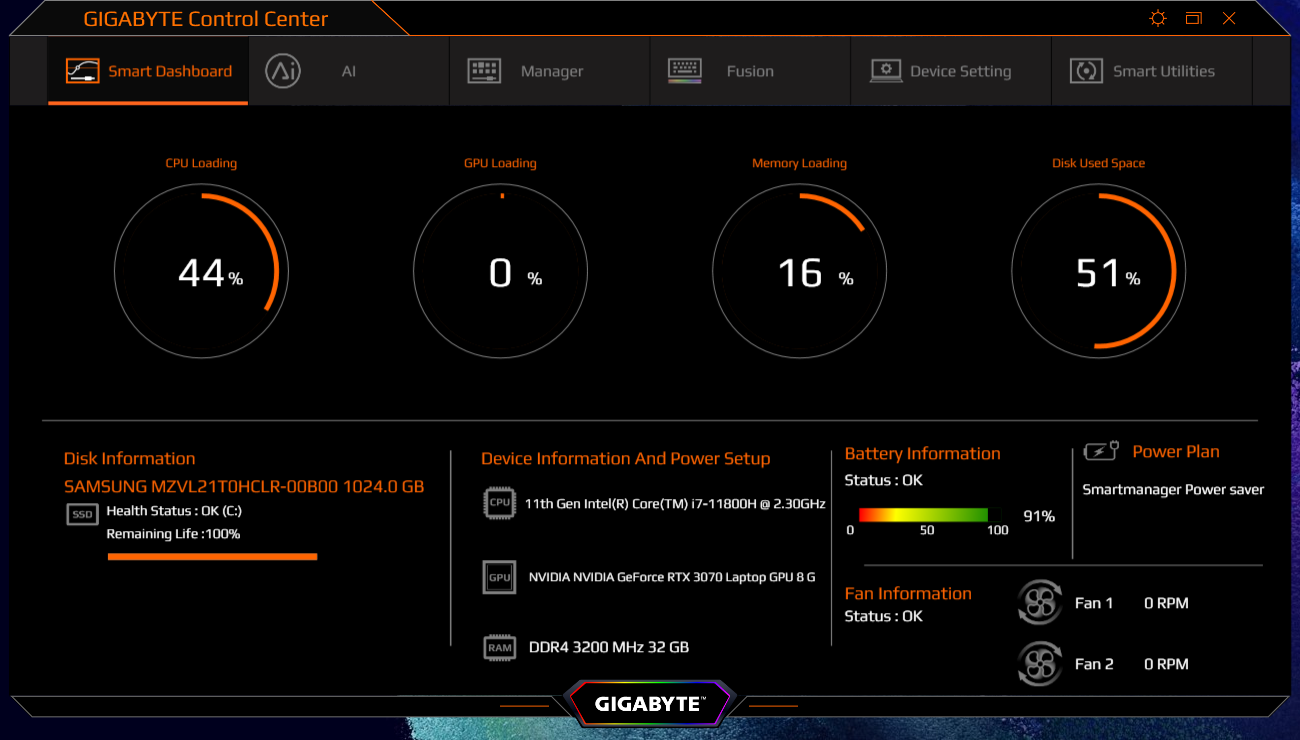Click the RAM memory icon
Screen dimensions: 1300x740
pyautogui.click(x=499, y=647)
